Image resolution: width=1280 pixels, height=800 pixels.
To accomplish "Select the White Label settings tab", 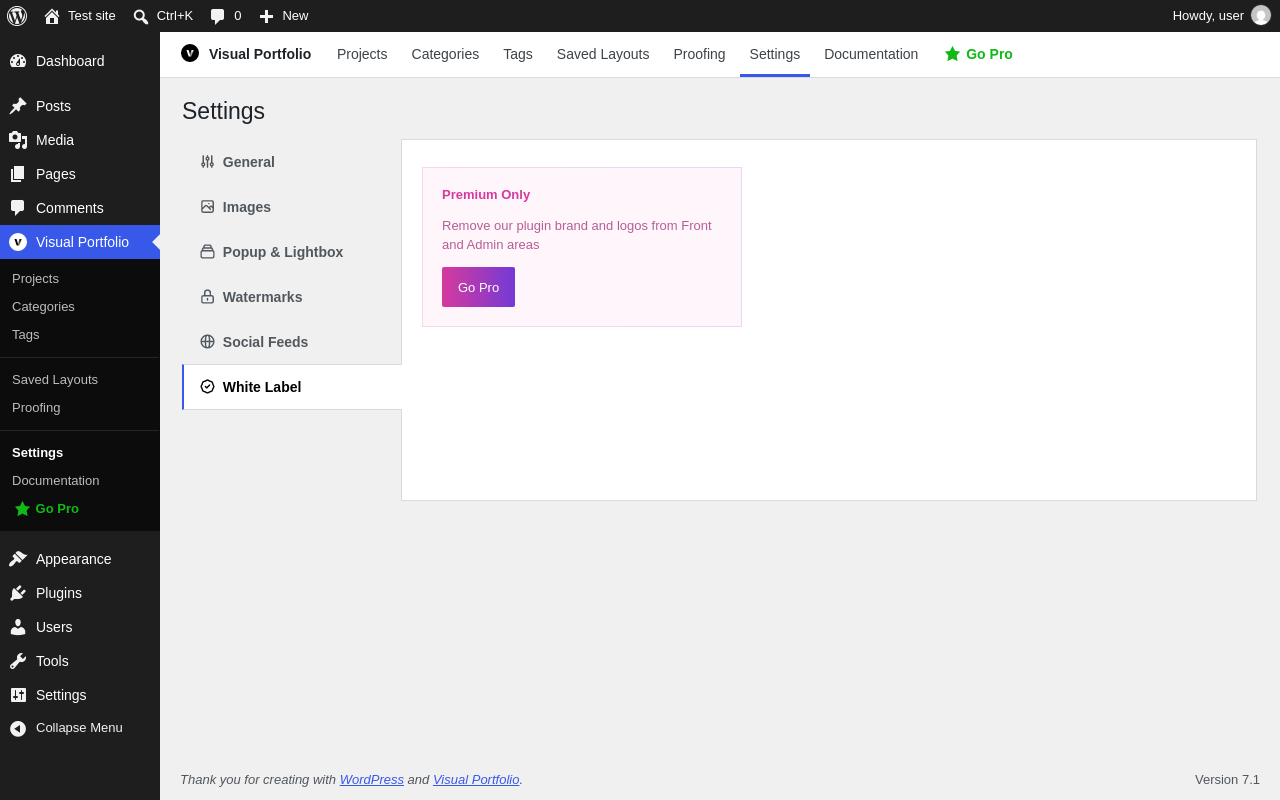I will pyautogui.click(x=292, y=387).
